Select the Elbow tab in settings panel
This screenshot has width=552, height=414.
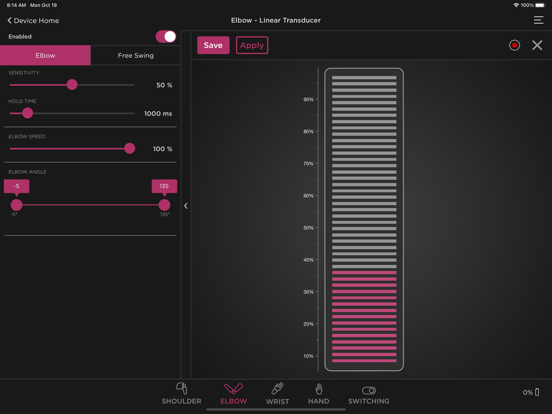pyautogui.click(x=45, y=55)
